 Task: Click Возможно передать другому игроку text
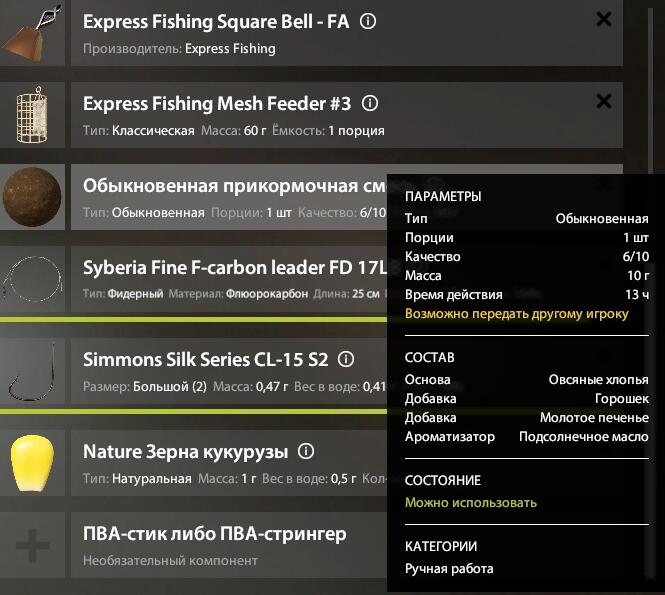coord(517,314)
